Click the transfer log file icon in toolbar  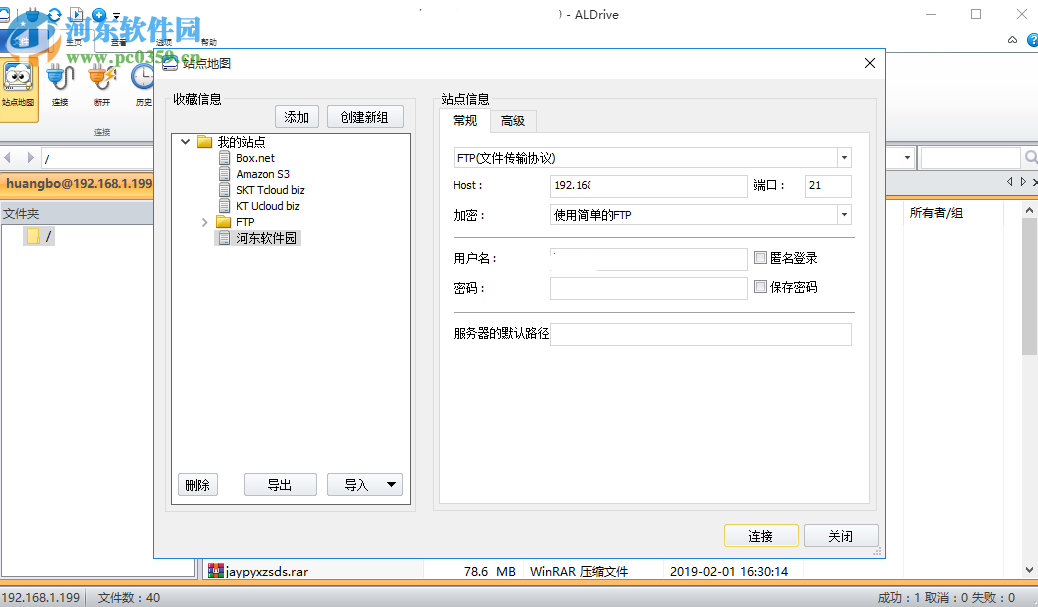[77, 14]
